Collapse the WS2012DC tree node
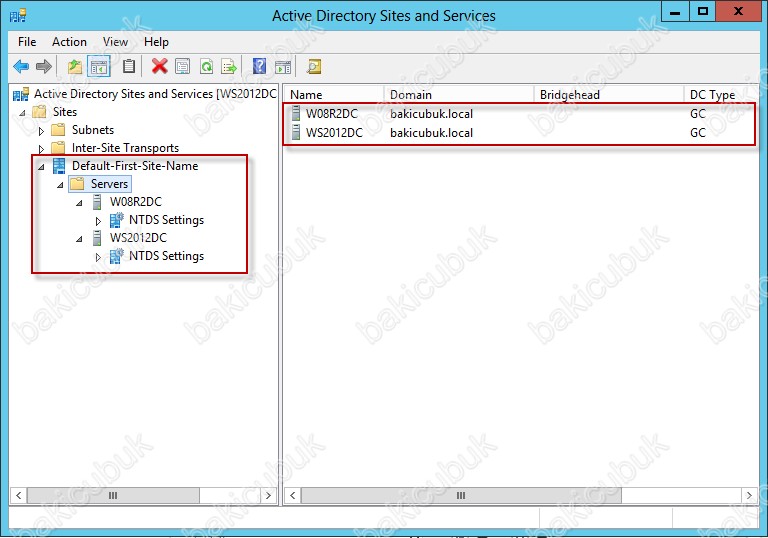The height and width of the screenshot is (538, 768). coord(79,239)
